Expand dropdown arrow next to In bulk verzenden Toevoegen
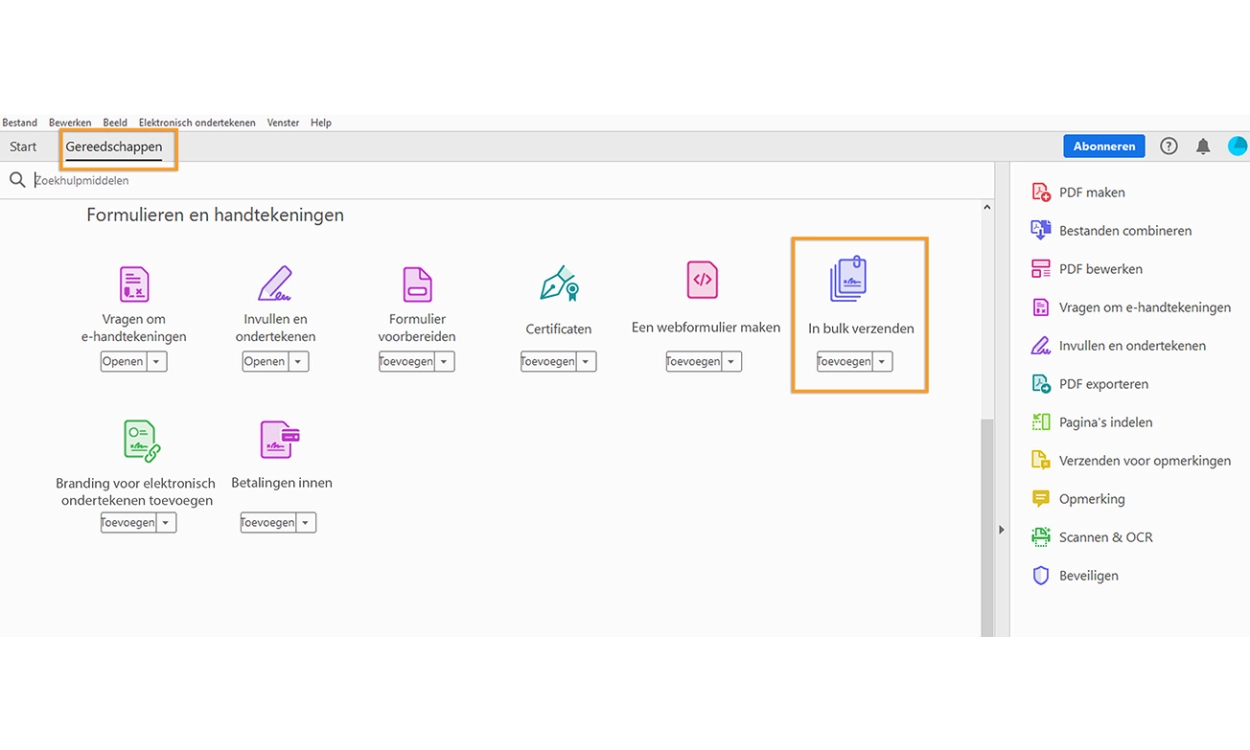Screen dimensions: 1250x750 [881, 362]
